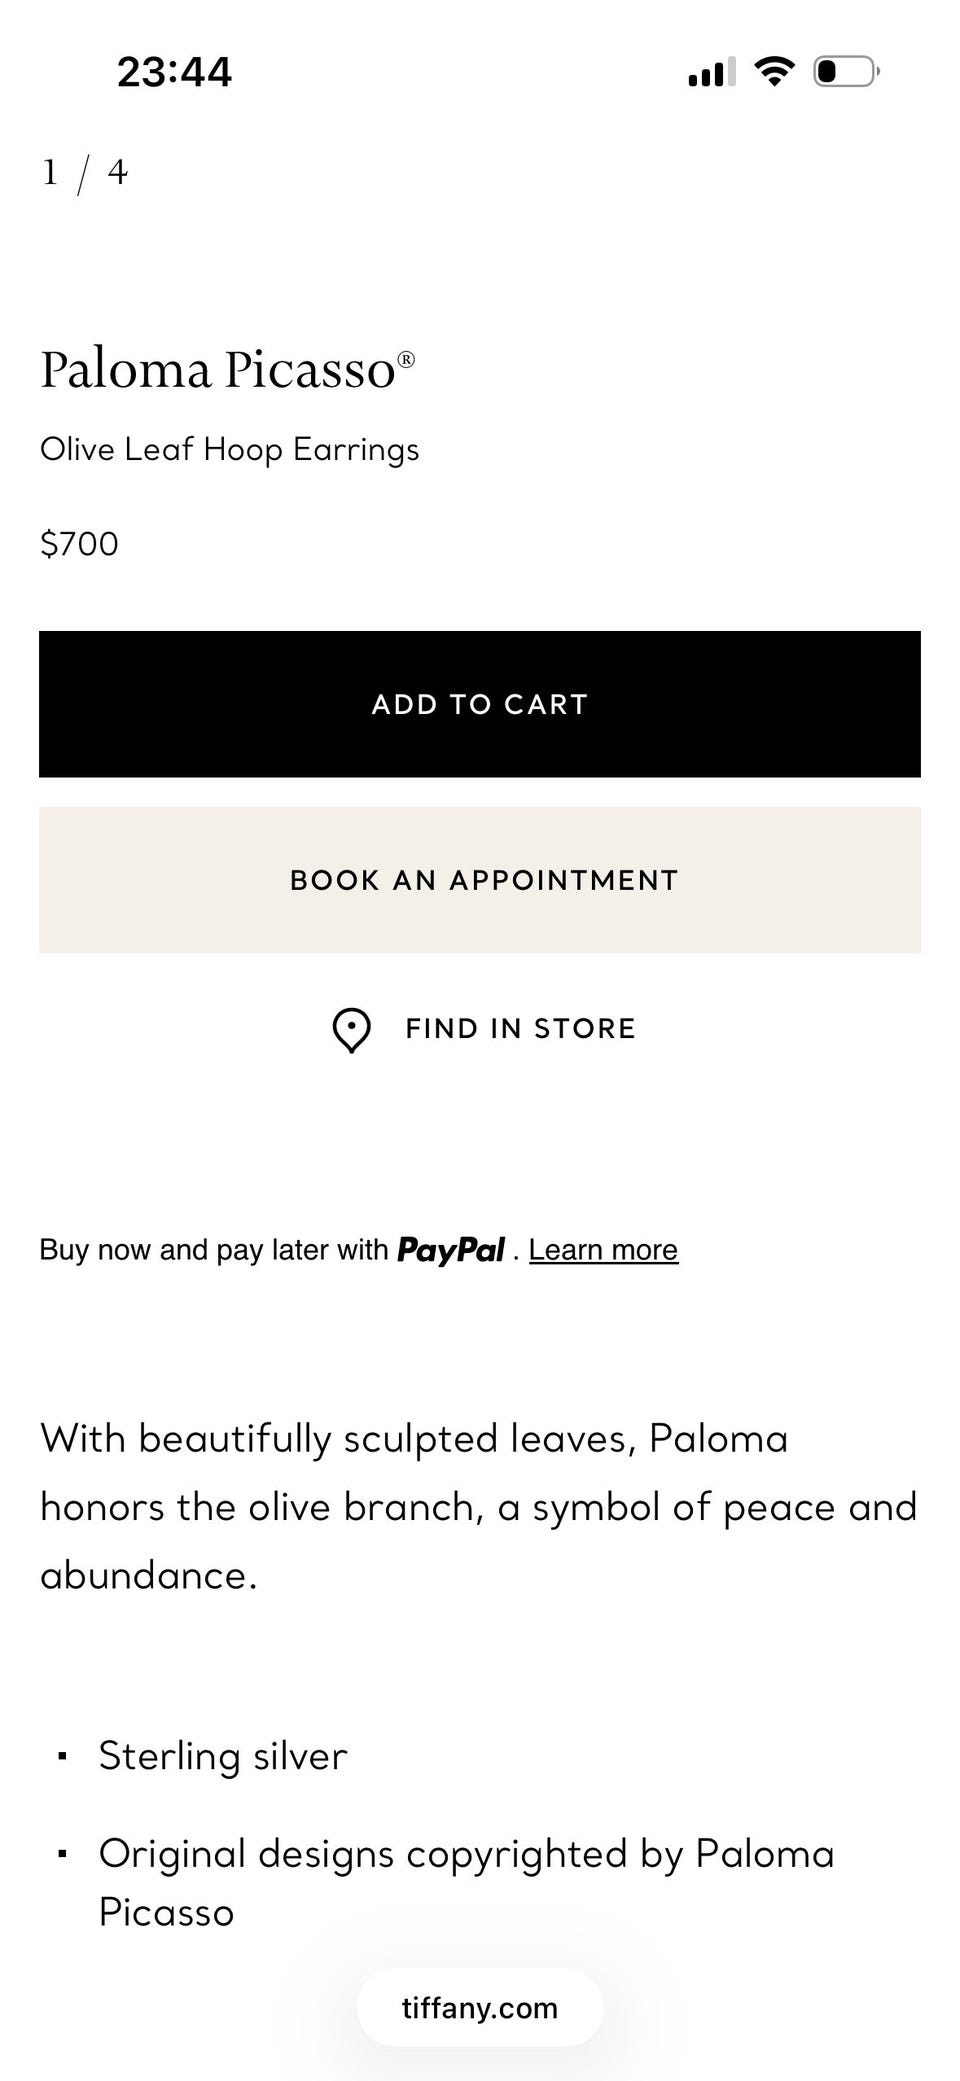Tap the PayPal logo
The image size is (960, 2081).
coord(450,1250)
